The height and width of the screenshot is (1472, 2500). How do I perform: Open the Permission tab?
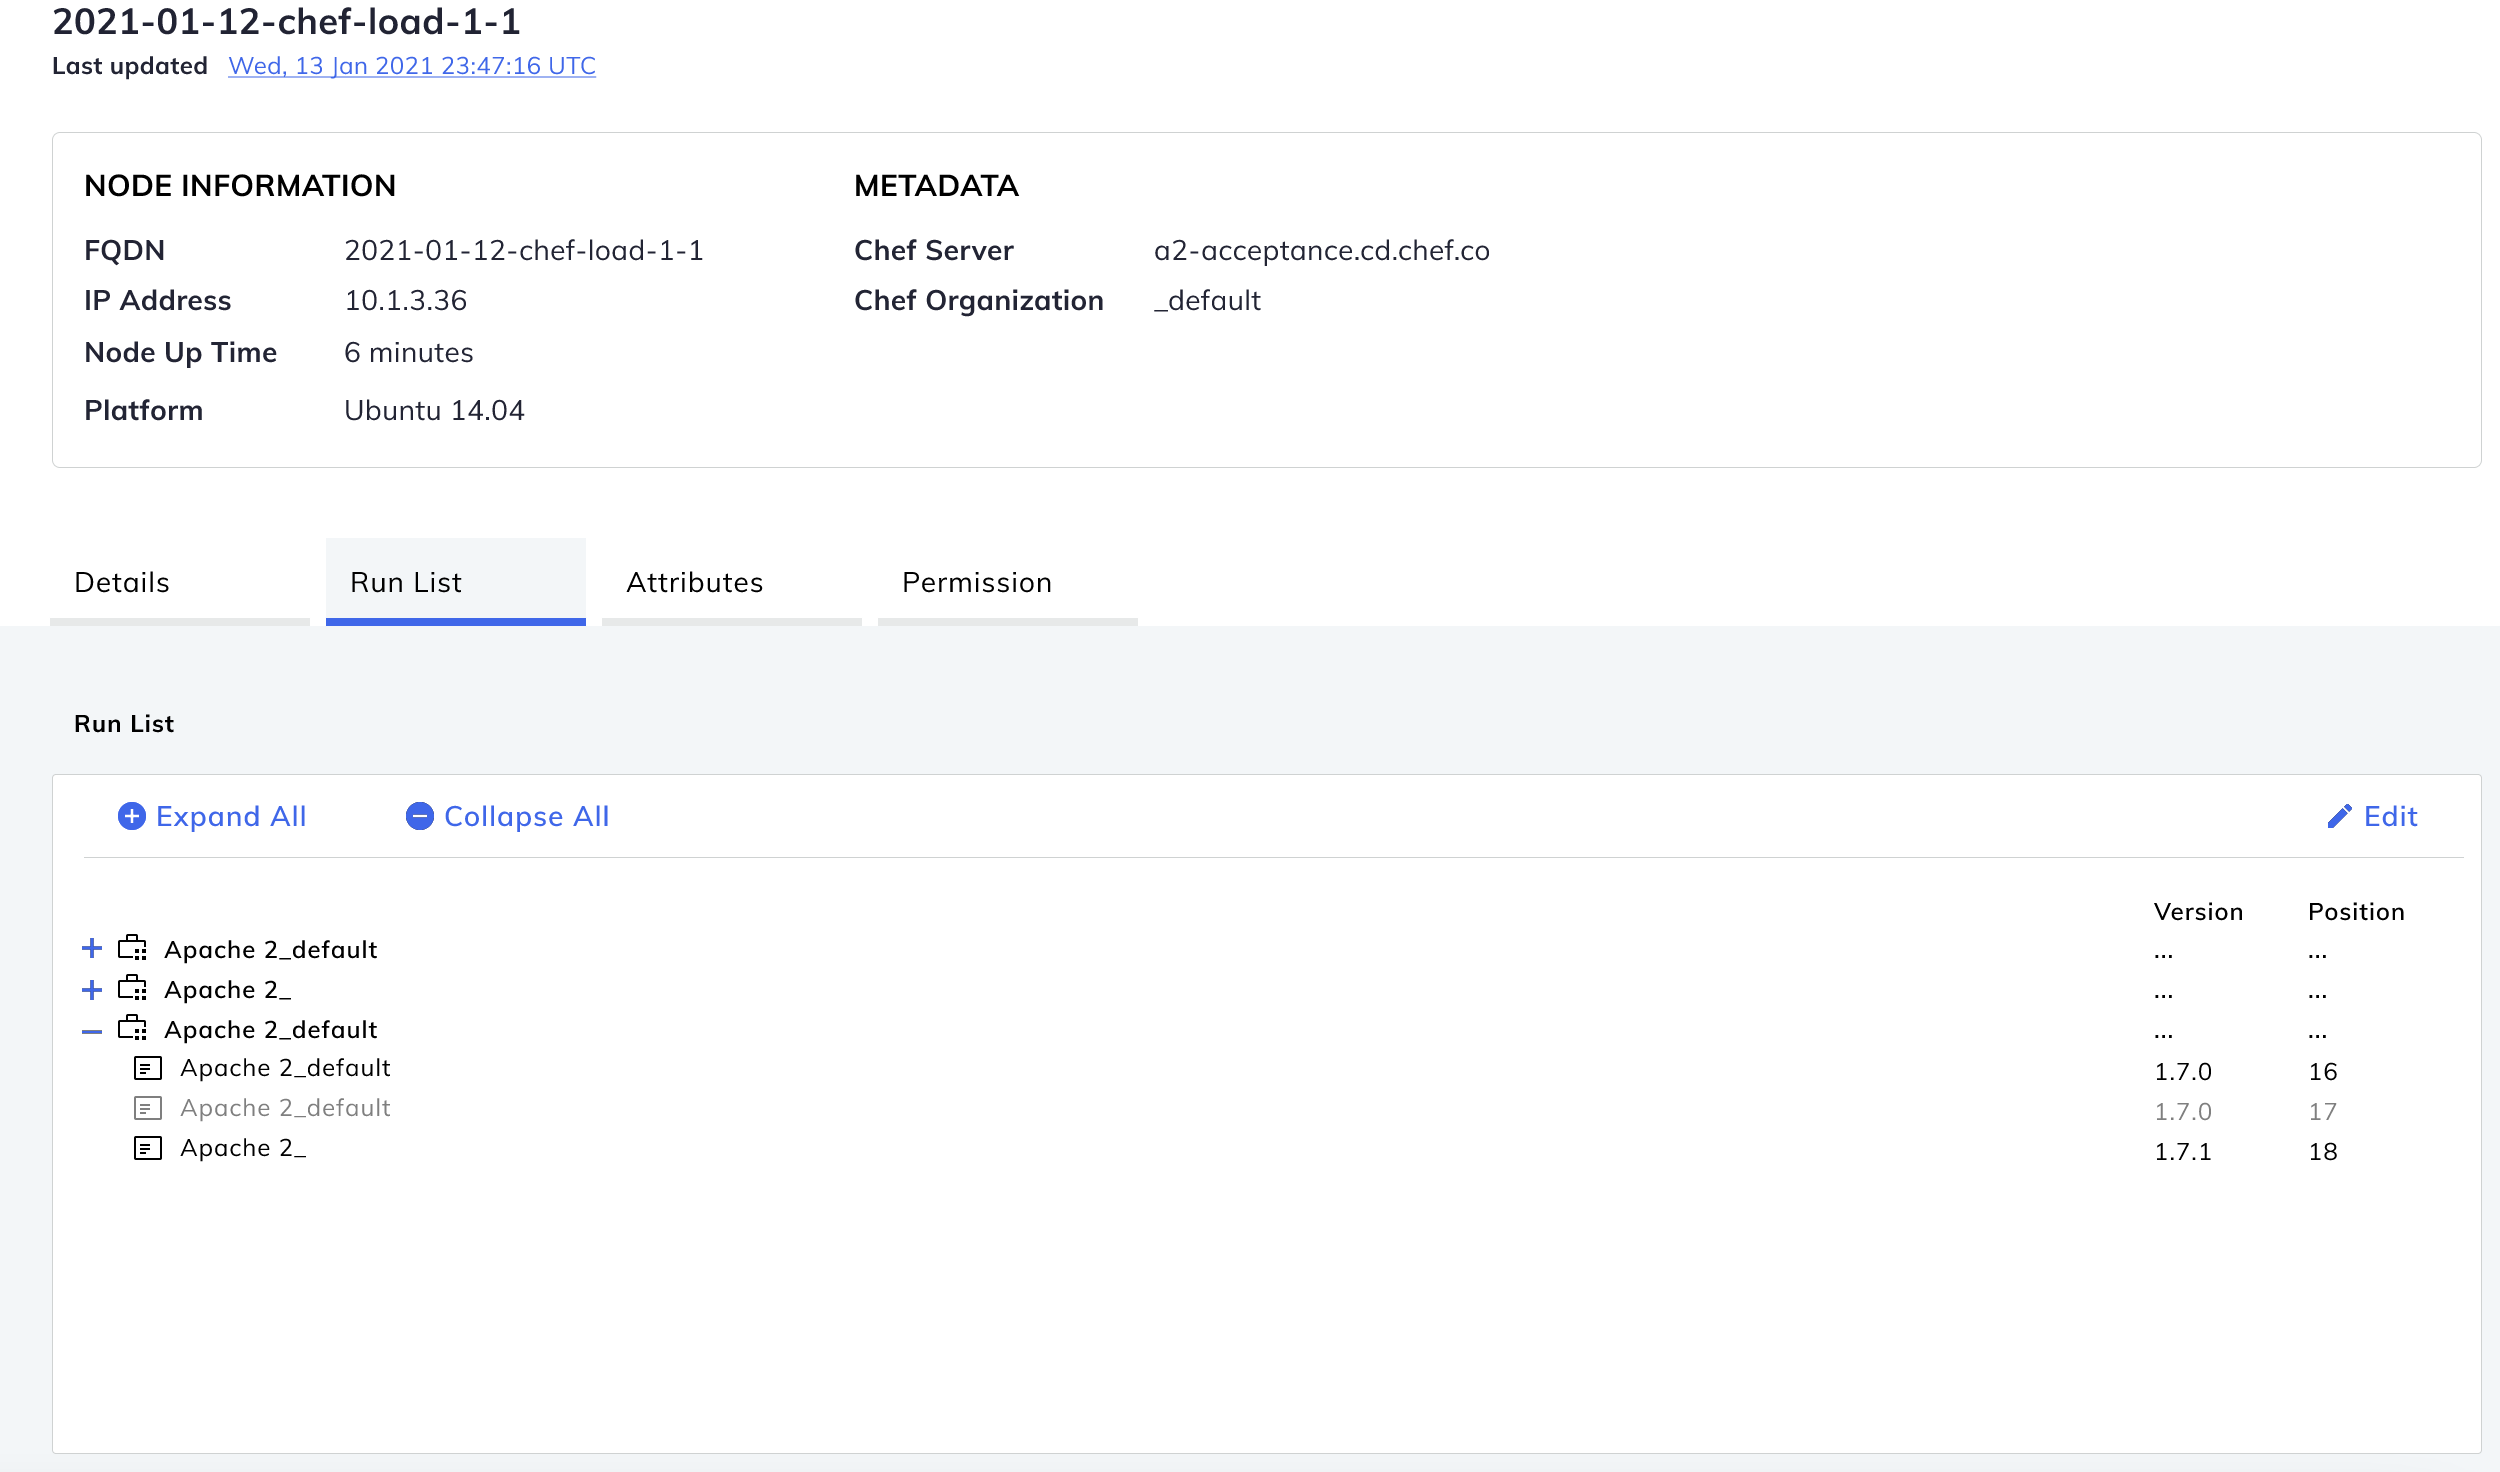[x=1008, y=582]
